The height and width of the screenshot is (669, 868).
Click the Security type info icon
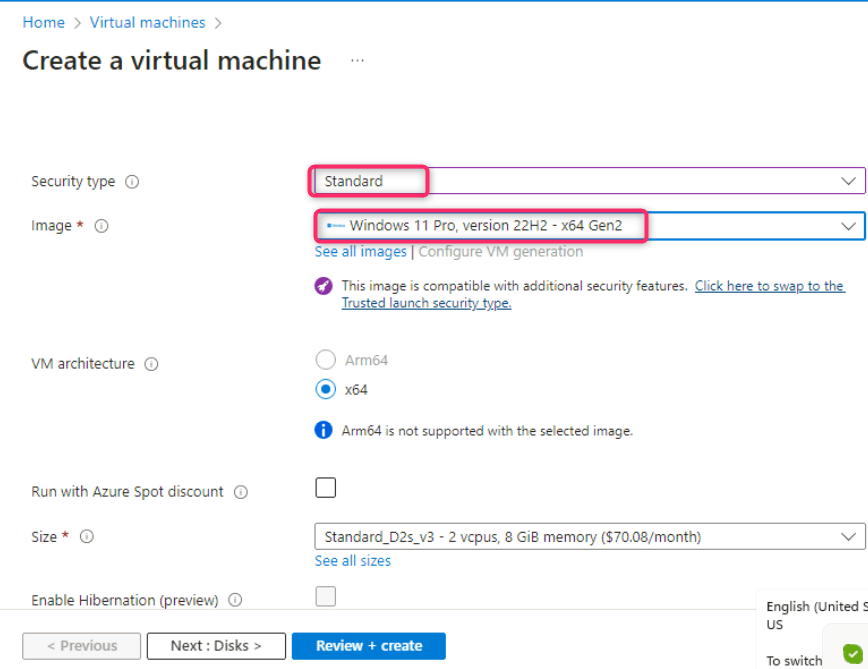coord(132,182)
